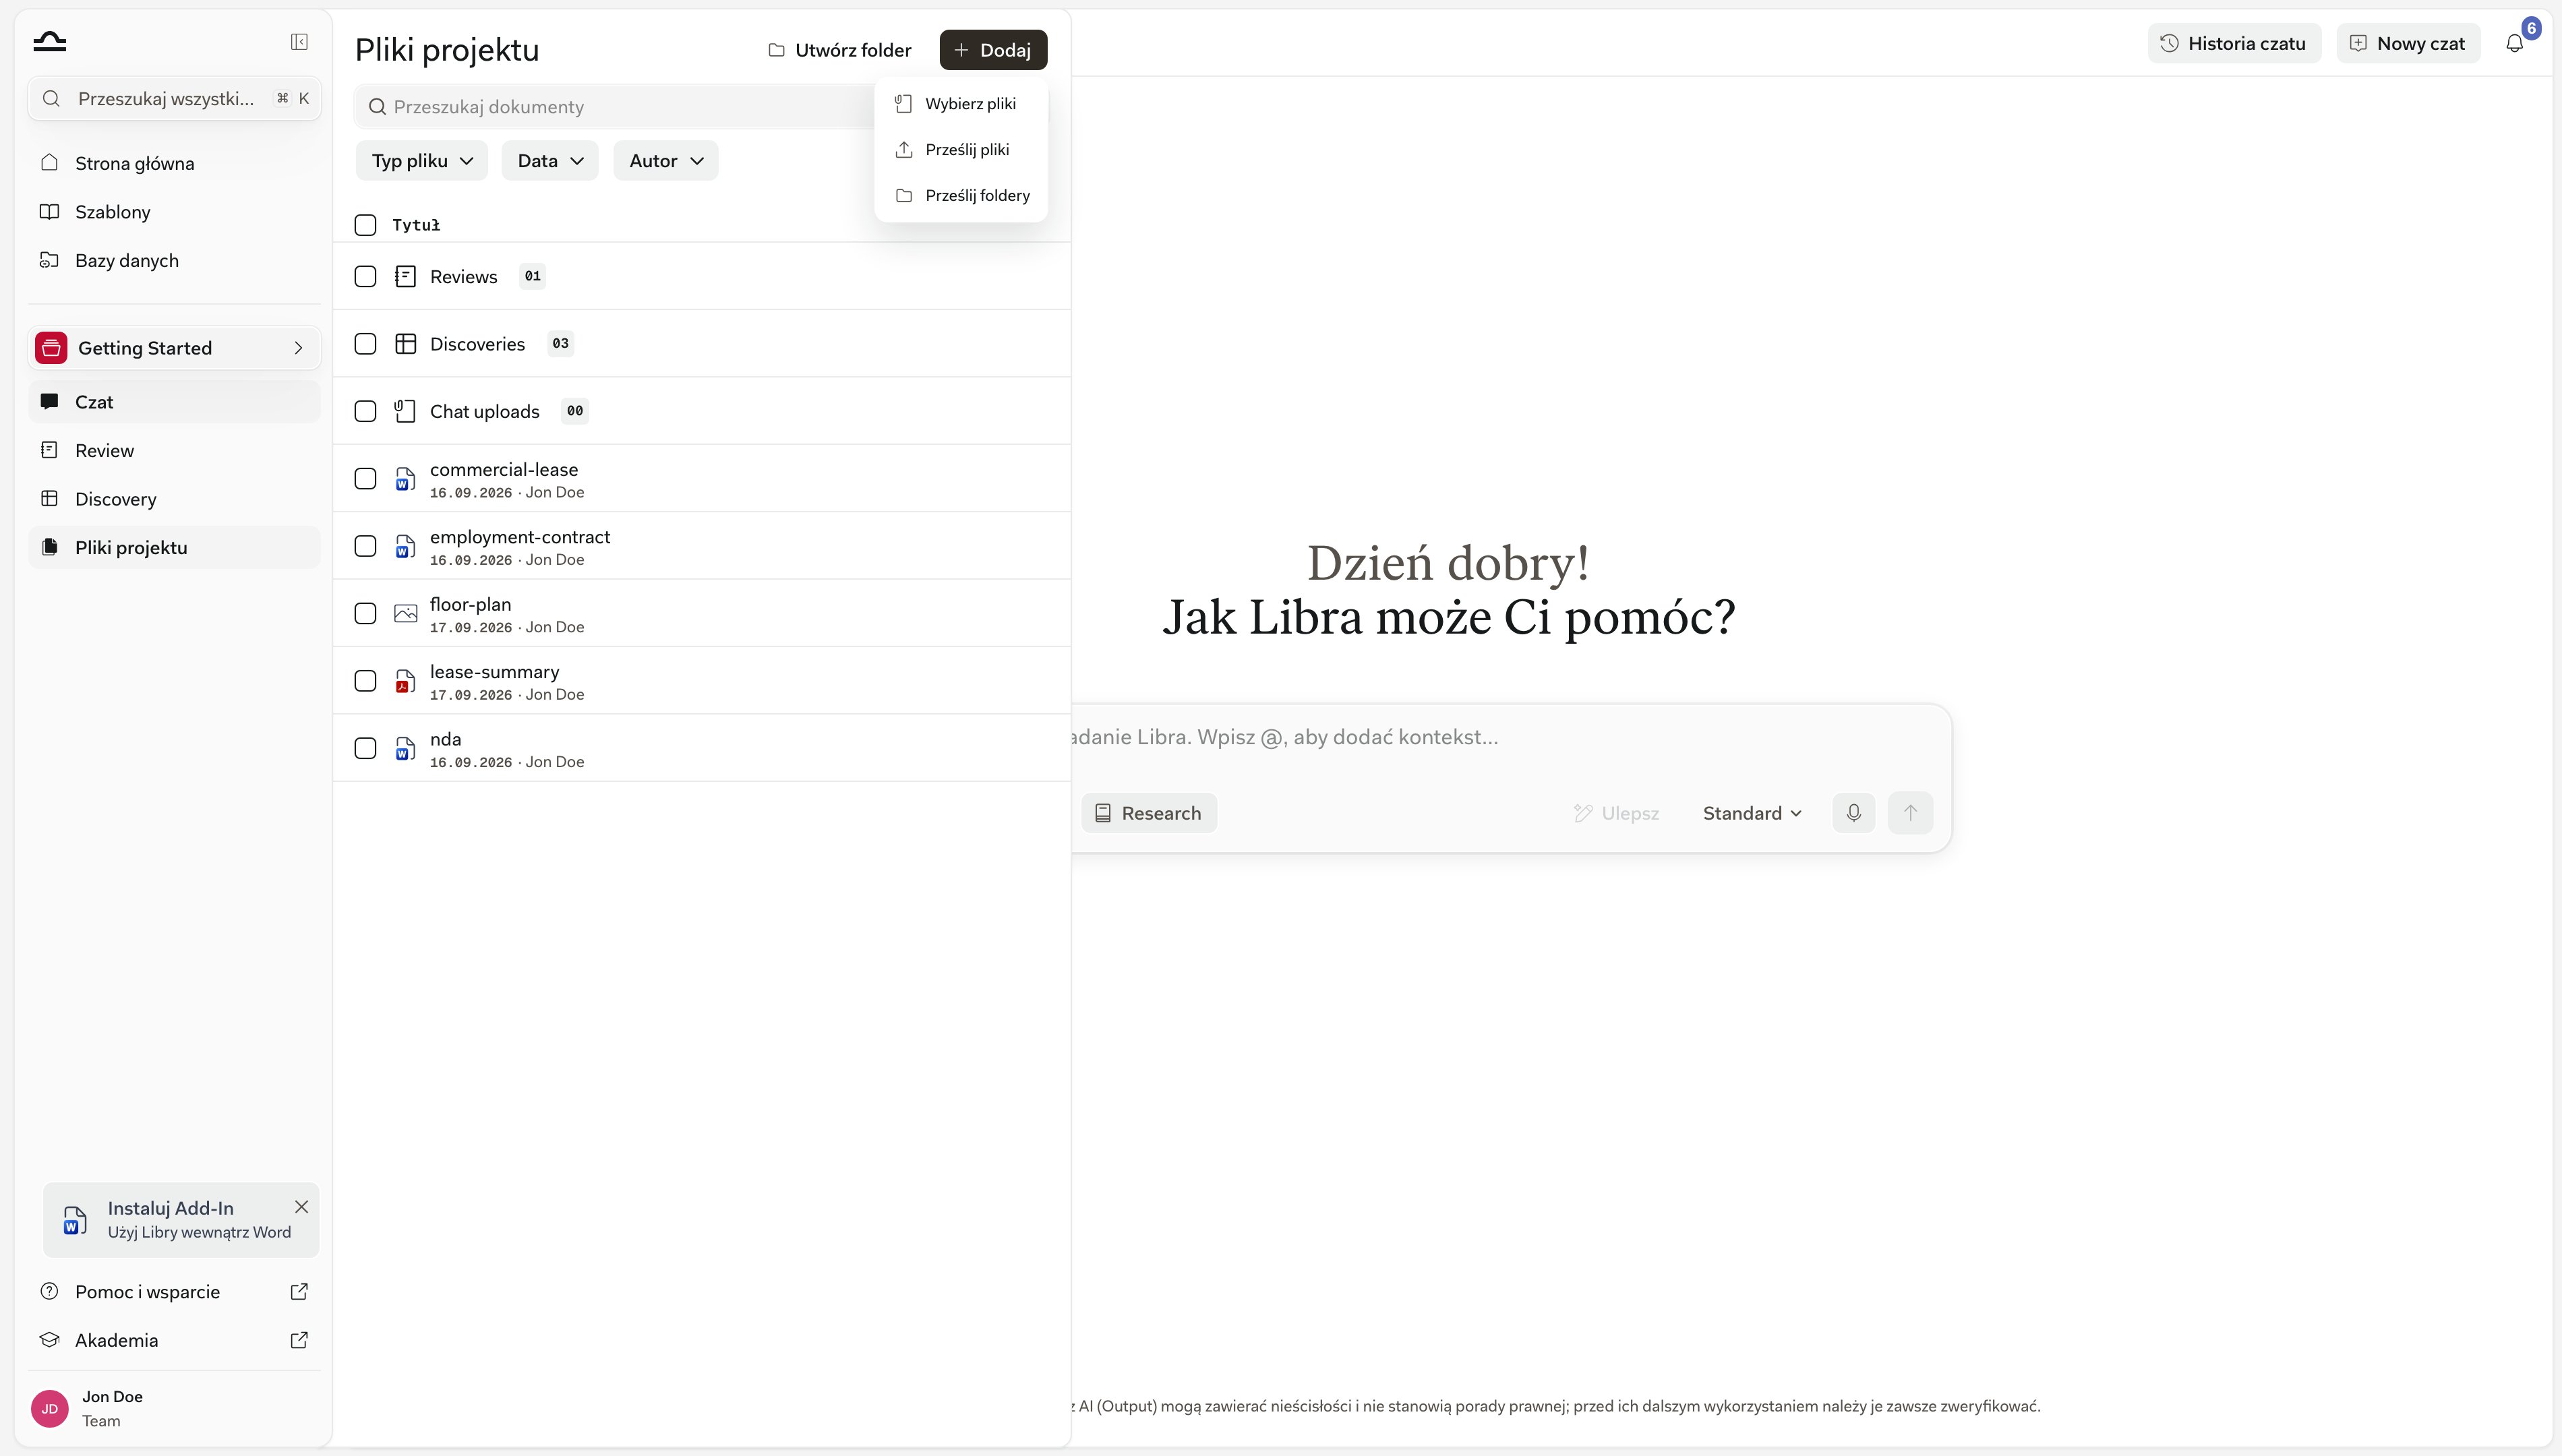Check the nda checkbox

[x=365, y=748]
